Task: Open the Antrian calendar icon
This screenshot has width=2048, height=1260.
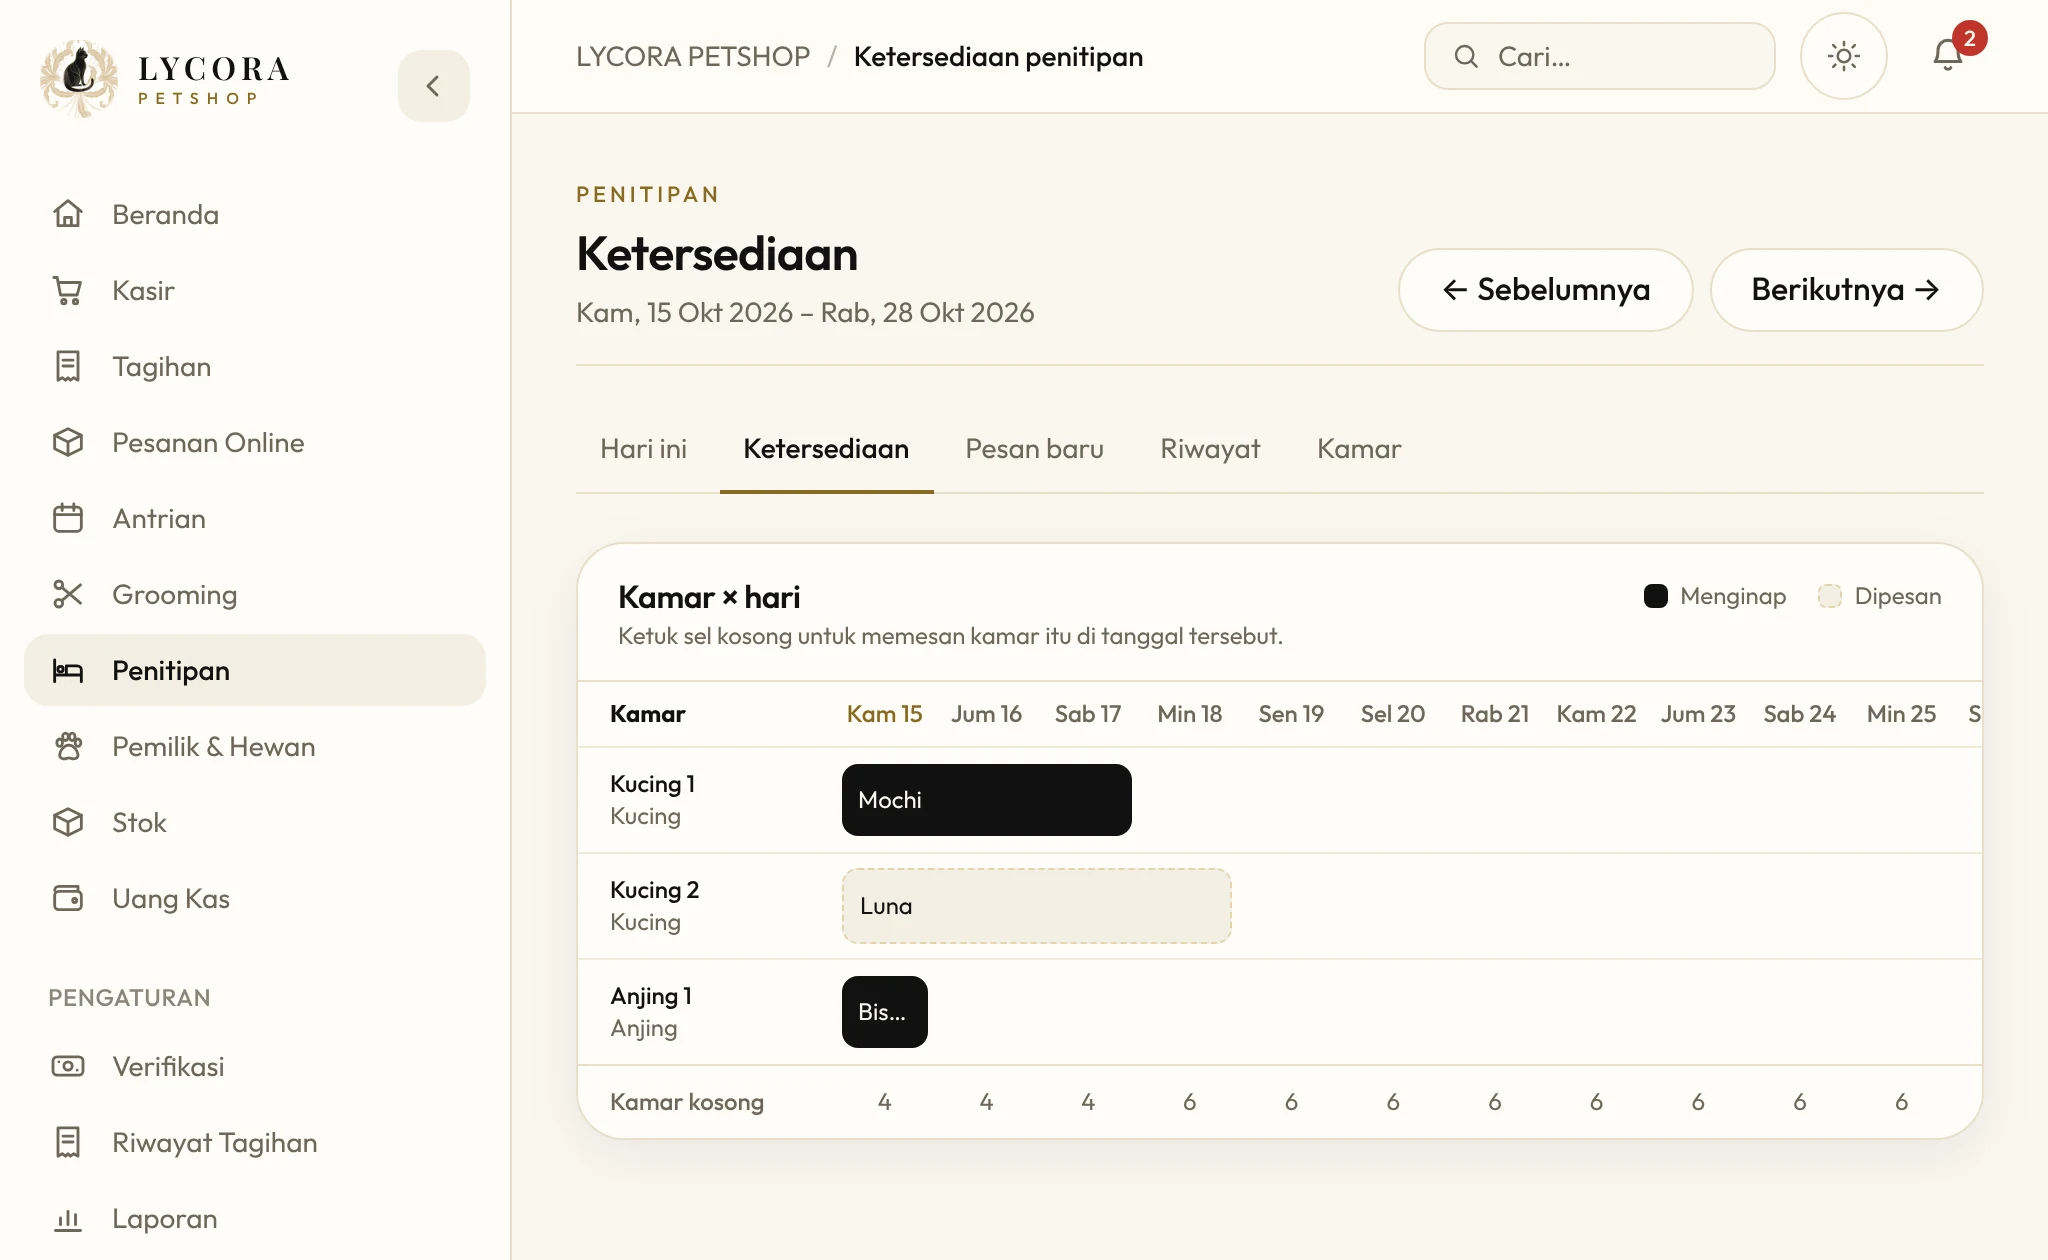Action: [x=68, y=518]
